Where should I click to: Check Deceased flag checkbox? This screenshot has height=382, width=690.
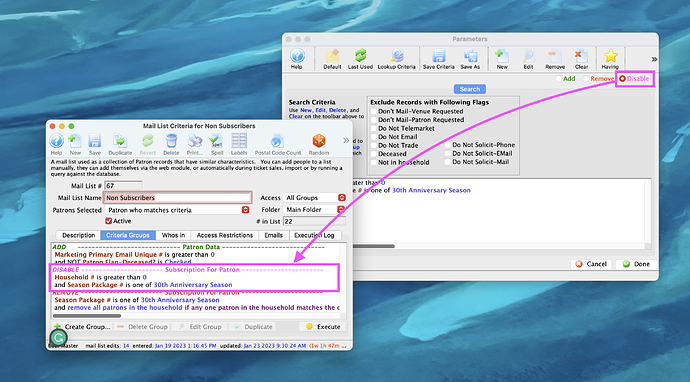[x=374, y=154]
